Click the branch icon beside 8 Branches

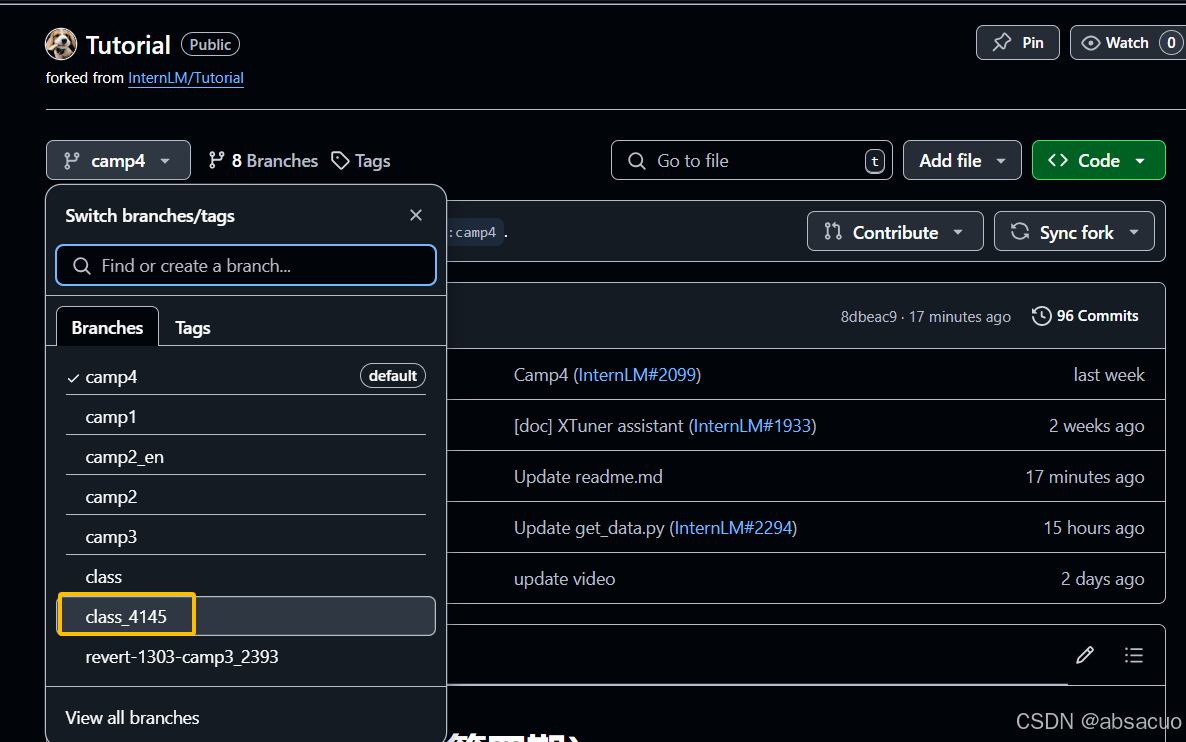pos(217,160)
